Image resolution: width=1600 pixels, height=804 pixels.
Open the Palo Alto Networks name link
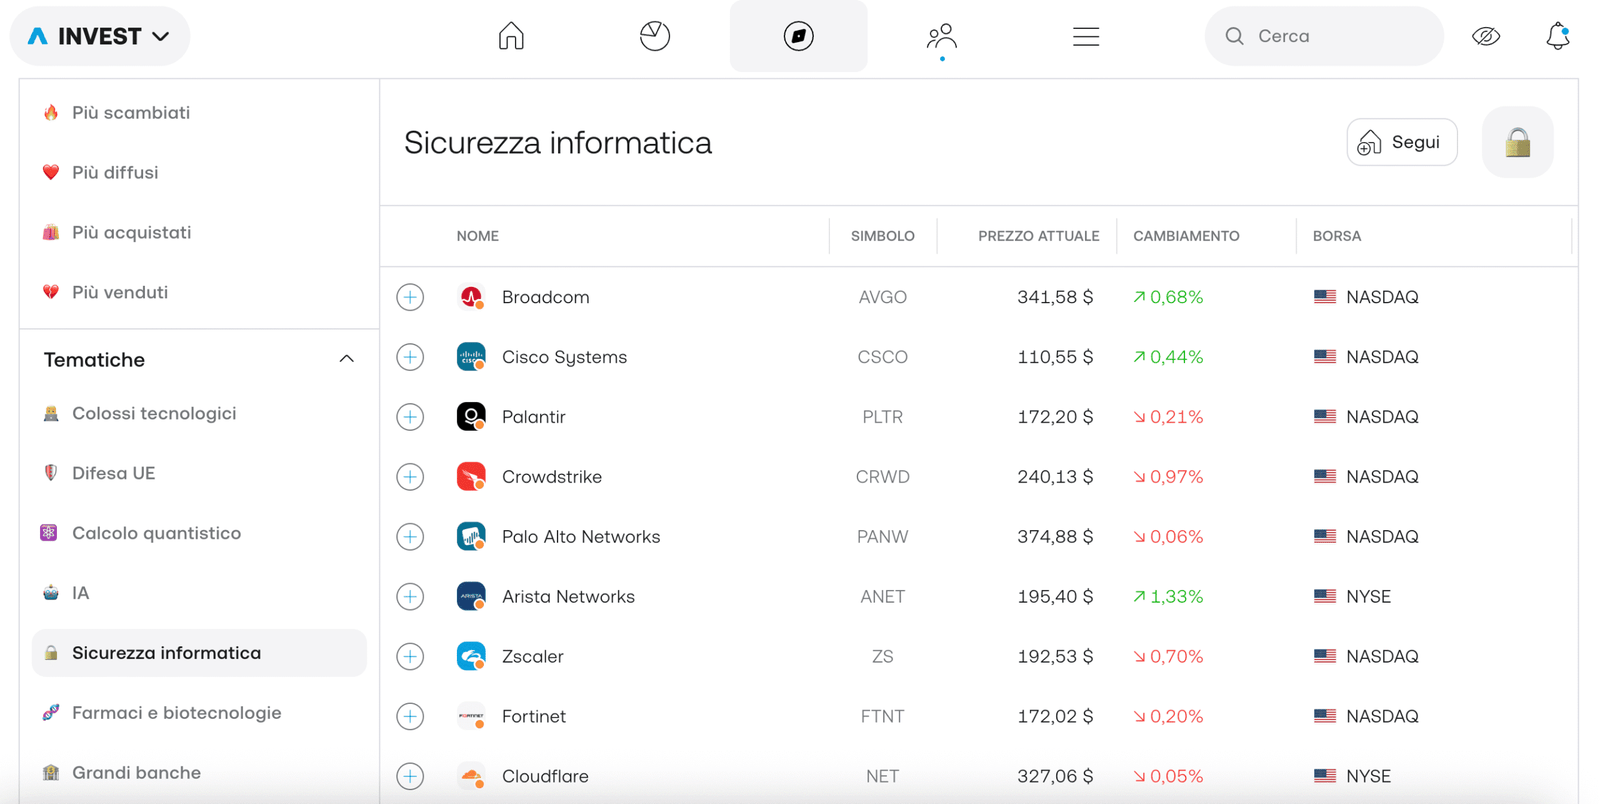[x=581, y=537]
